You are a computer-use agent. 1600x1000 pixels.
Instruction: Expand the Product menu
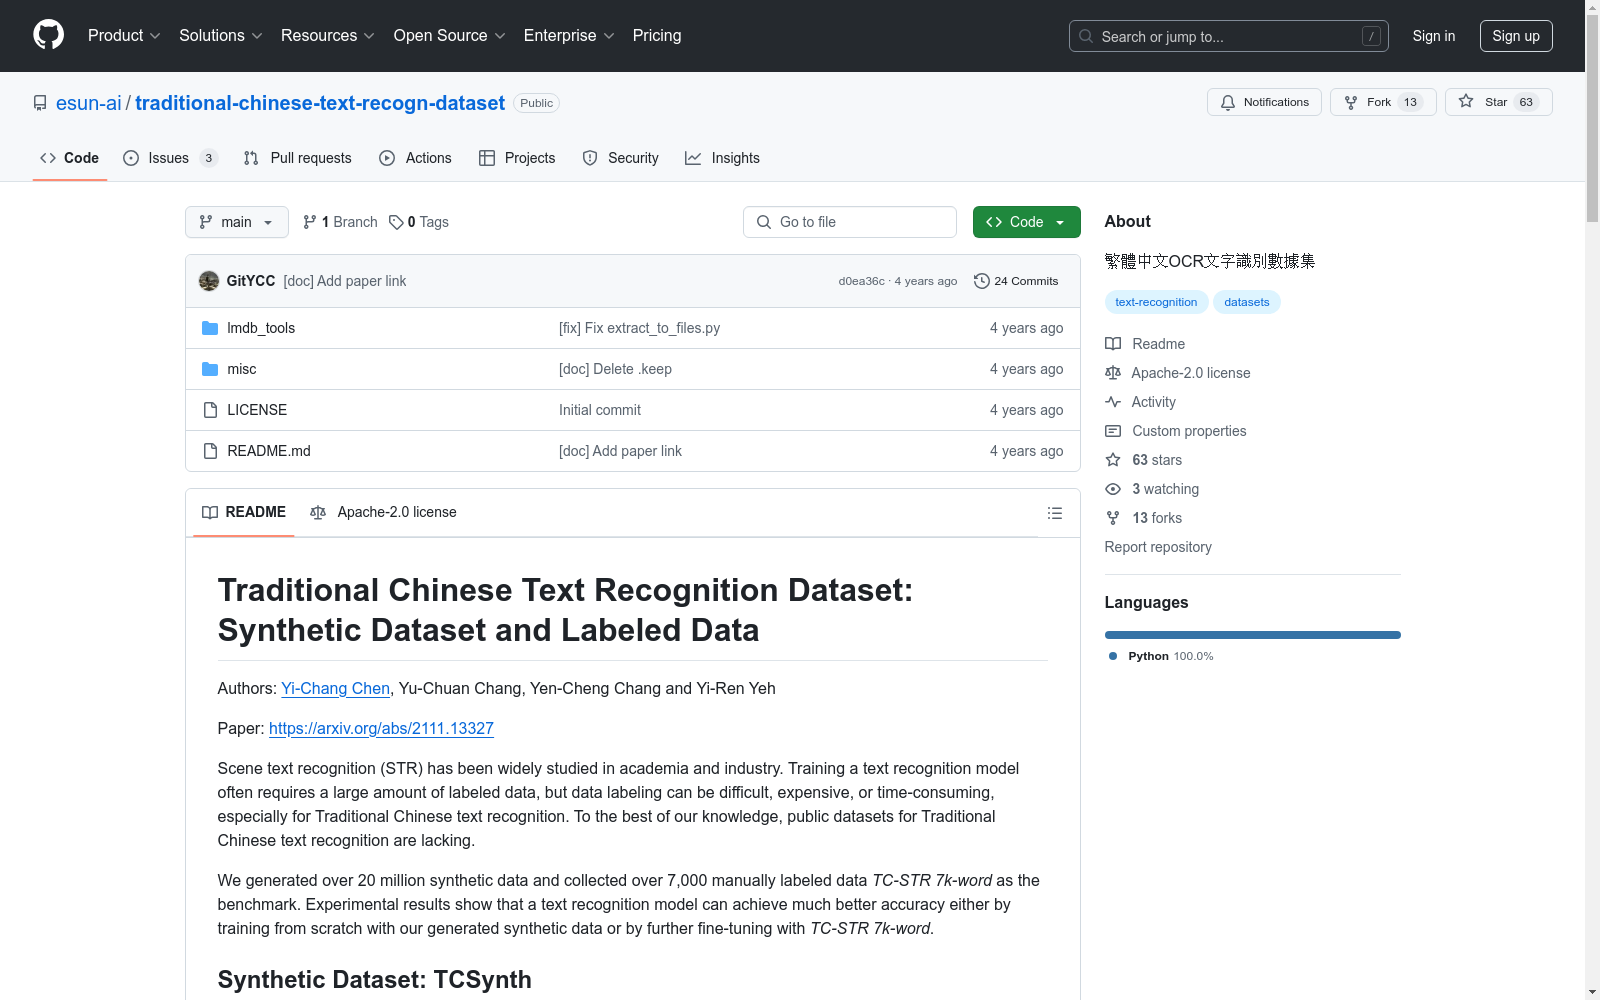(124, 36)
